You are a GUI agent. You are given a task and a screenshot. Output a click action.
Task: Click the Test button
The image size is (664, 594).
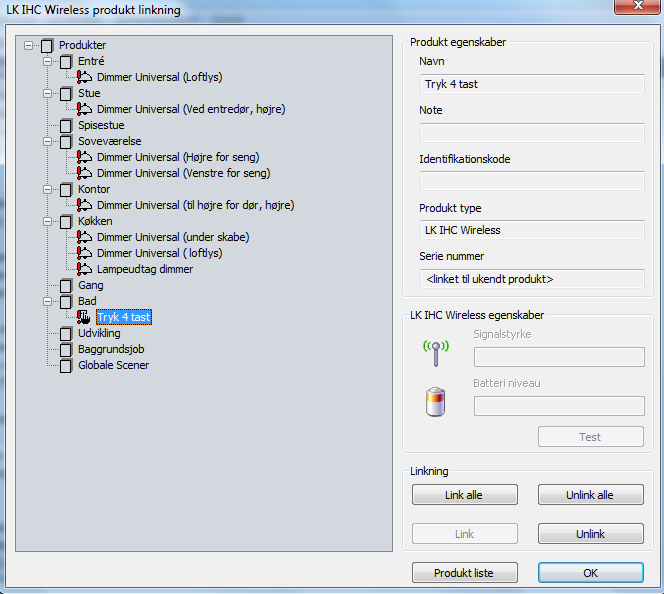coord(591,437)
